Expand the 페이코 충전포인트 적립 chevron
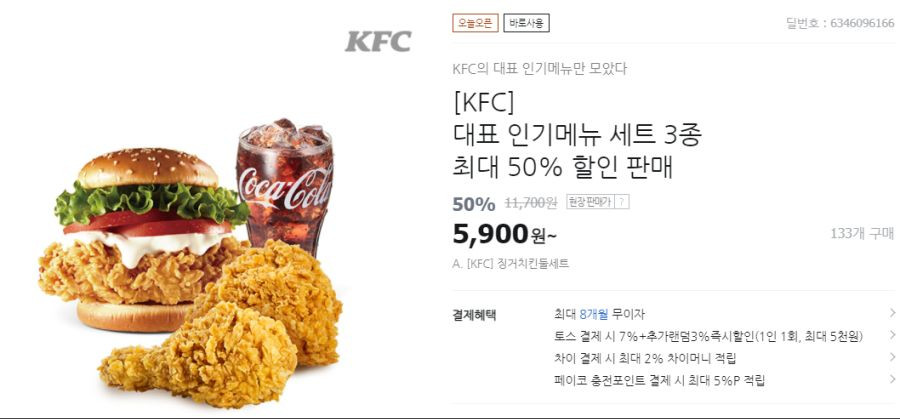Viewport: 900px width, 419px height. (893, 379)
